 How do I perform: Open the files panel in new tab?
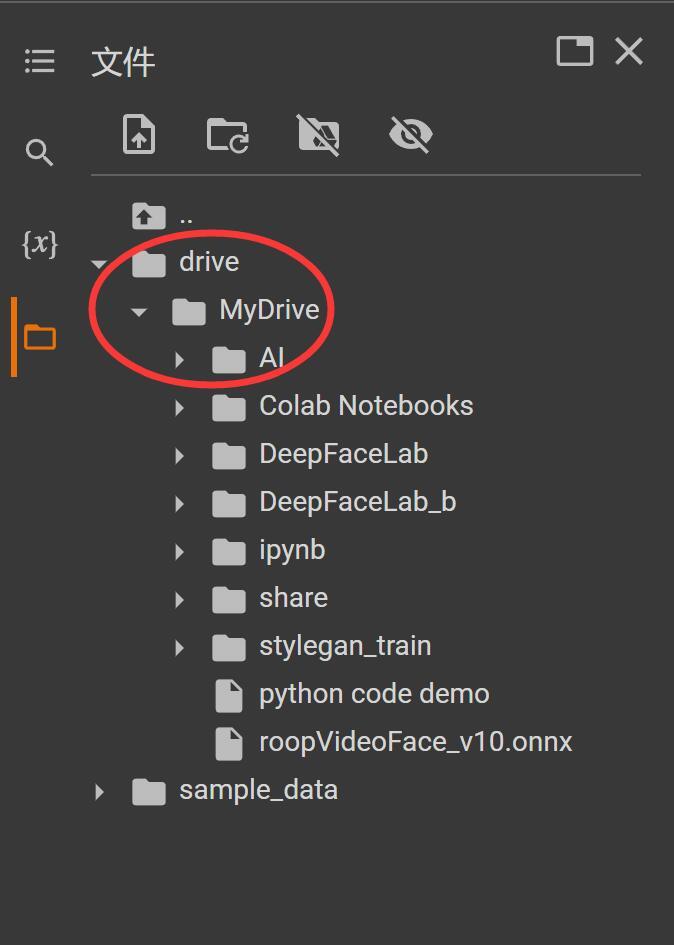(x=575, y=51)
